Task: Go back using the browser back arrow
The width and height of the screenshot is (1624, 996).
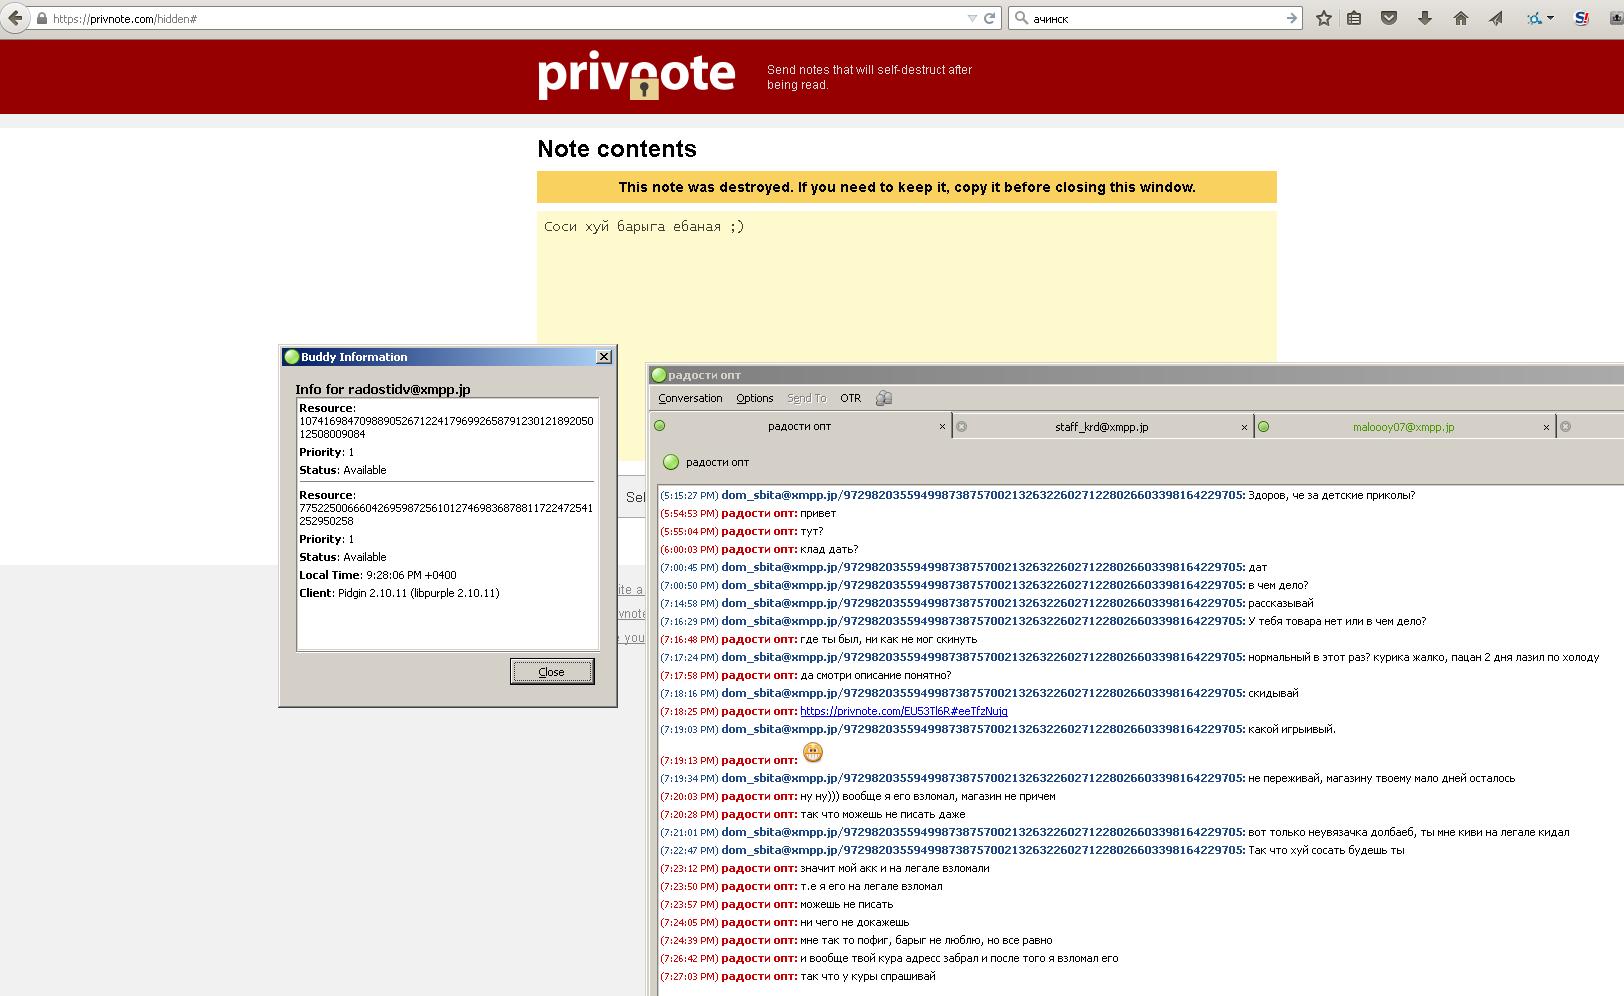Action: tap(16, 18)
